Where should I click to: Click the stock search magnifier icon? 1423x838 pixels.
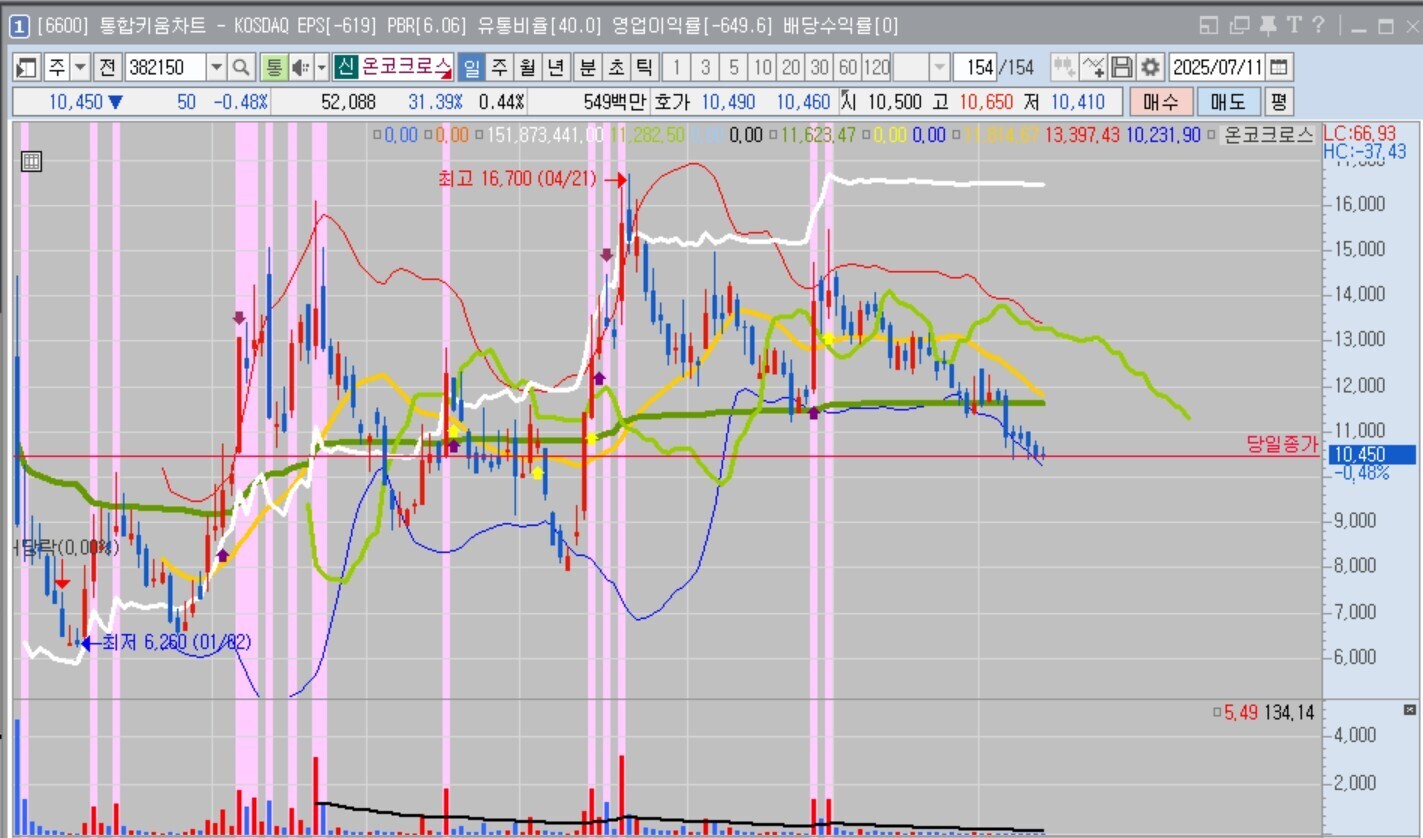[241, 68]
